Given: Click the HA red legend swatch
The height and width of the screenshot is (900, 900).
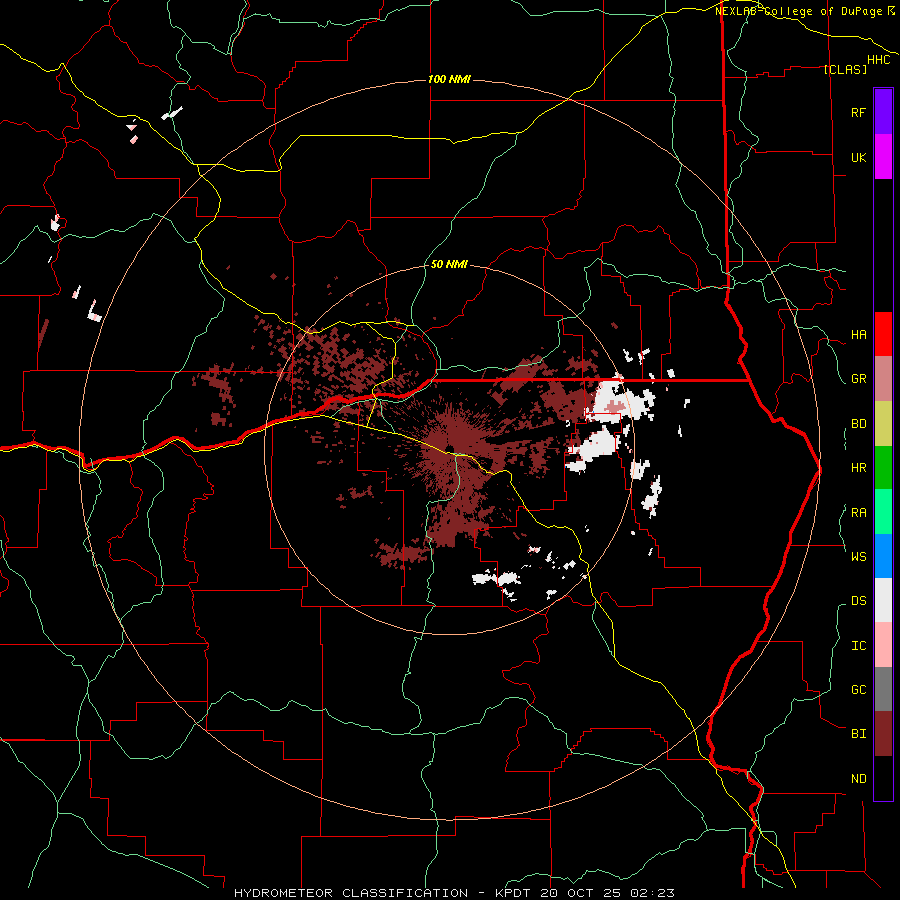Looking at the screenshot, I should (x=883, y=334).
